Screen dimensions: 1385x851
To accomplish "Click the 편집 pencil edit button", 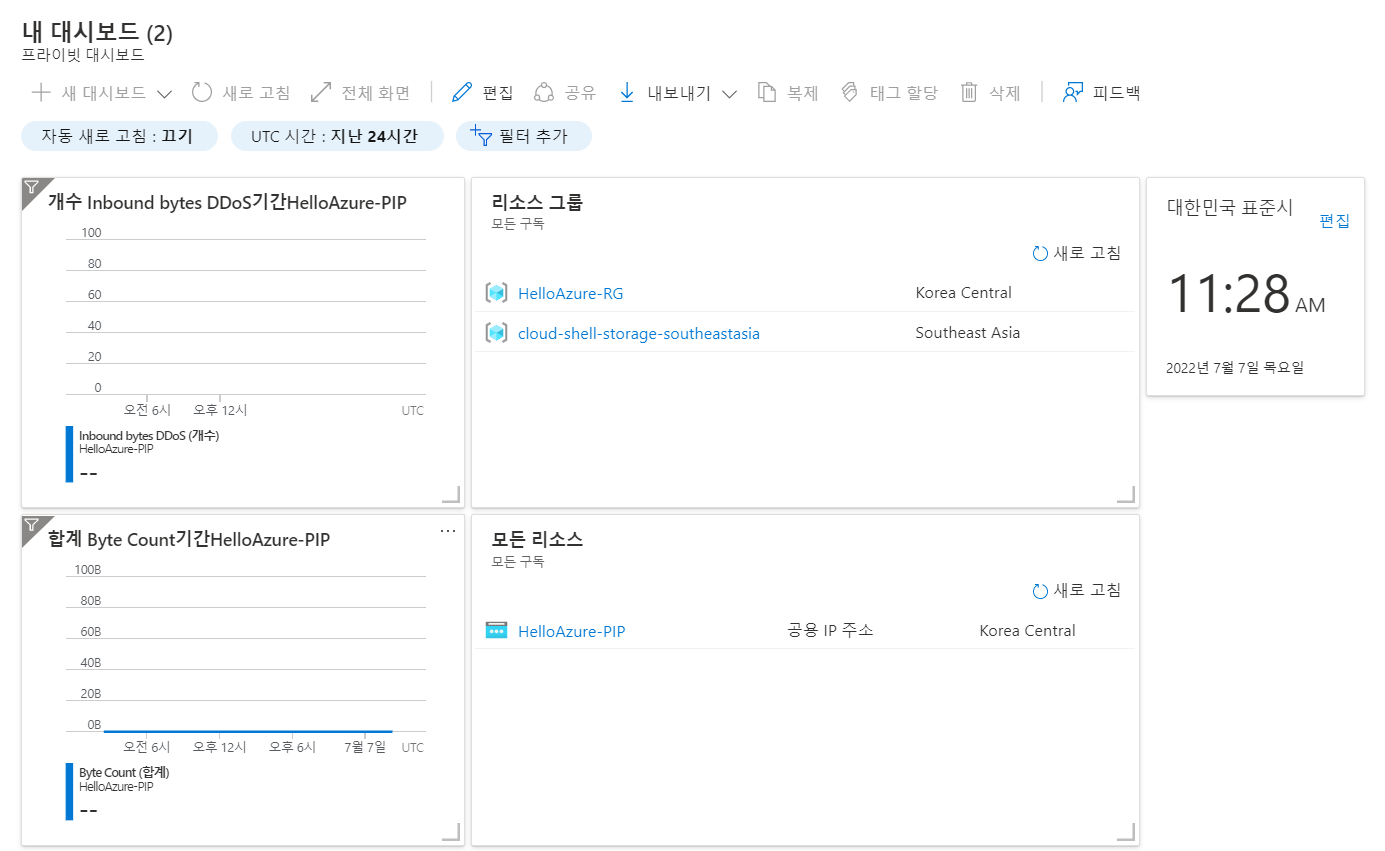I will (x=482, y=93).
